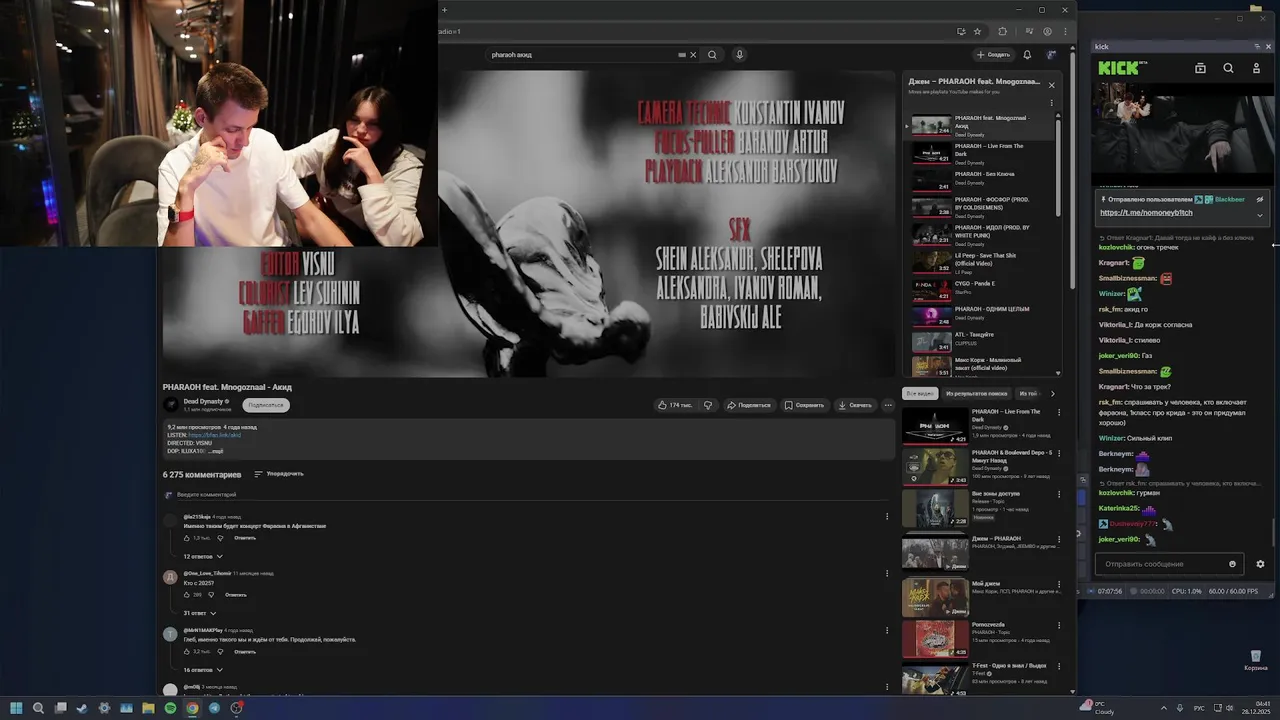Open Chrome media controls icon
Screen dimensions: 1280x720
[x=1031, y=31]
